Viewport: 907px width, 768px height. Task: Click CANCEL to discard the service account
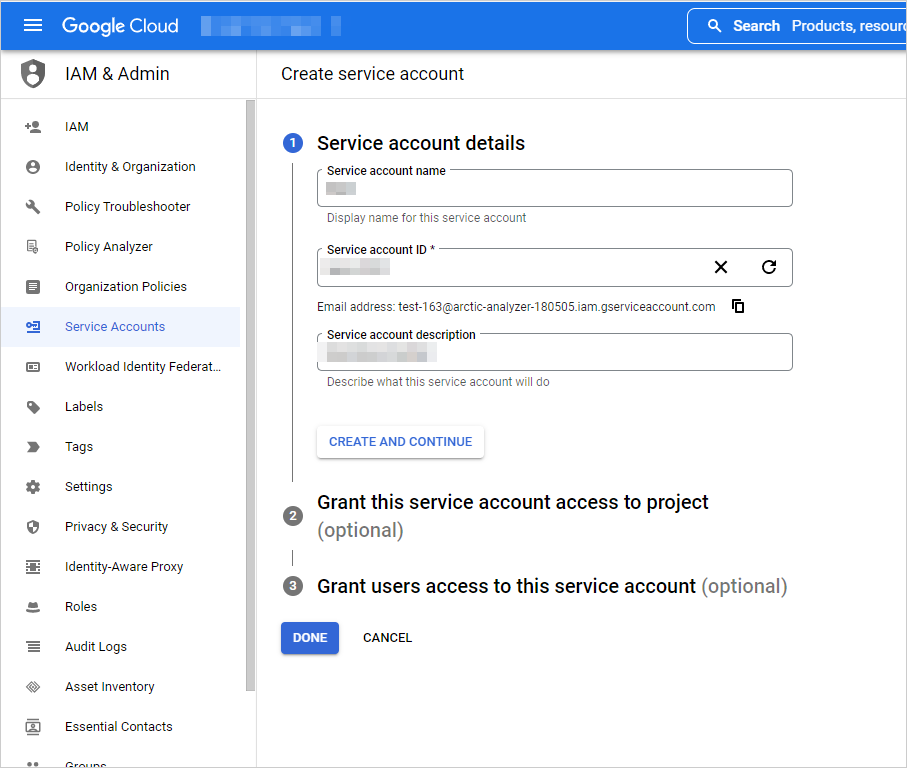(387, 637)
